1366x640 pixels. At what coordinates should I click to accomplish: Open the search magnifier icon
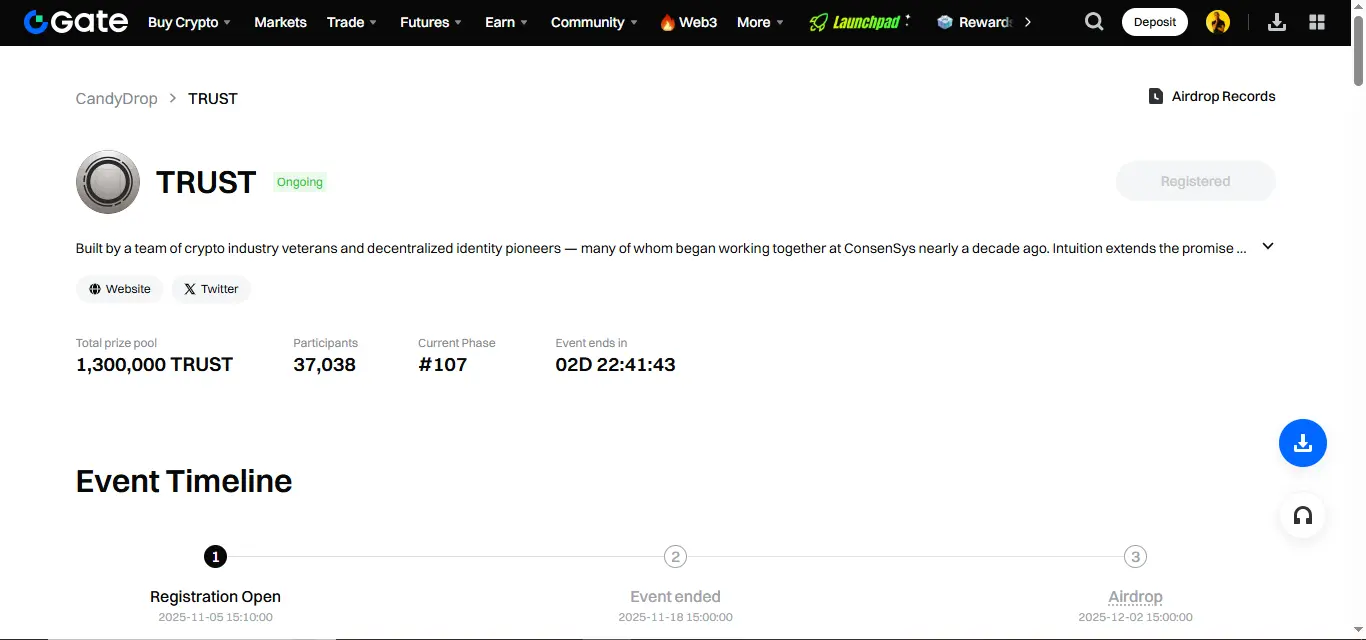(x=1094, y=22)
